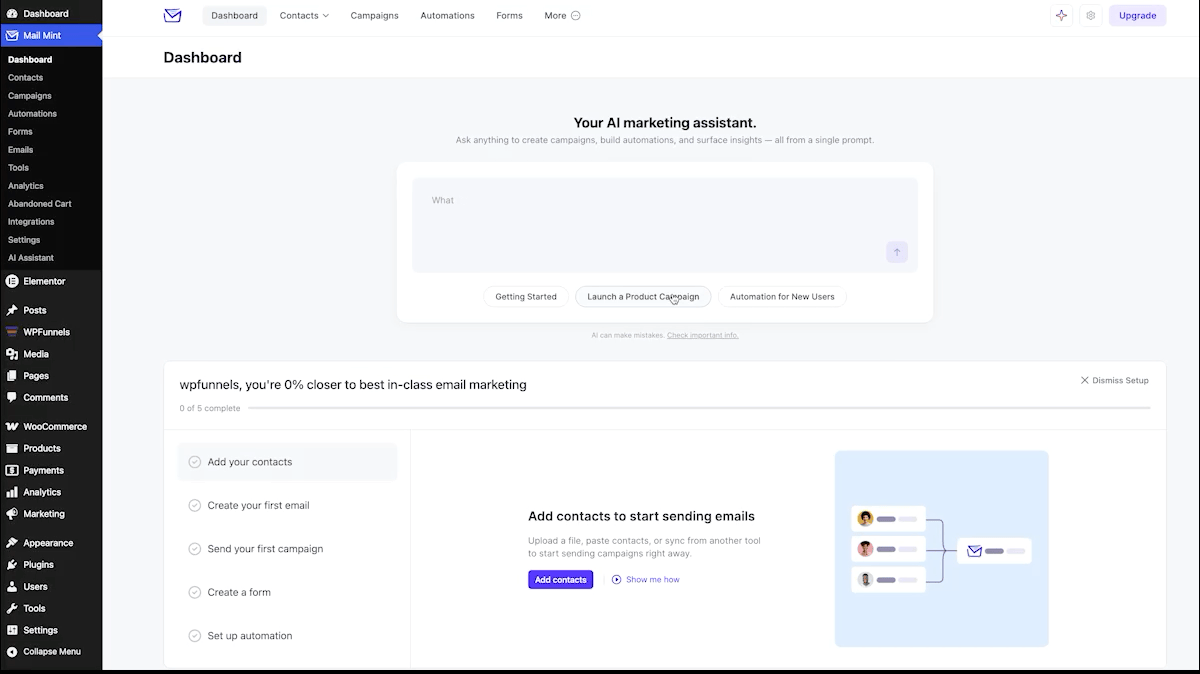Submit prompt with the up-arrow send icon
This screenshot has width=1200, height=674.
896,252
